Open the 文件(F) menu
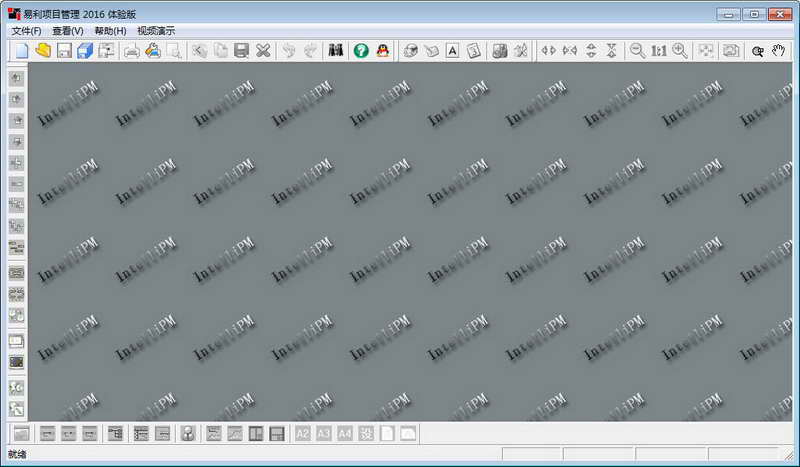Image resolution: width=800 pixels, height=467 pixels. 27,31
